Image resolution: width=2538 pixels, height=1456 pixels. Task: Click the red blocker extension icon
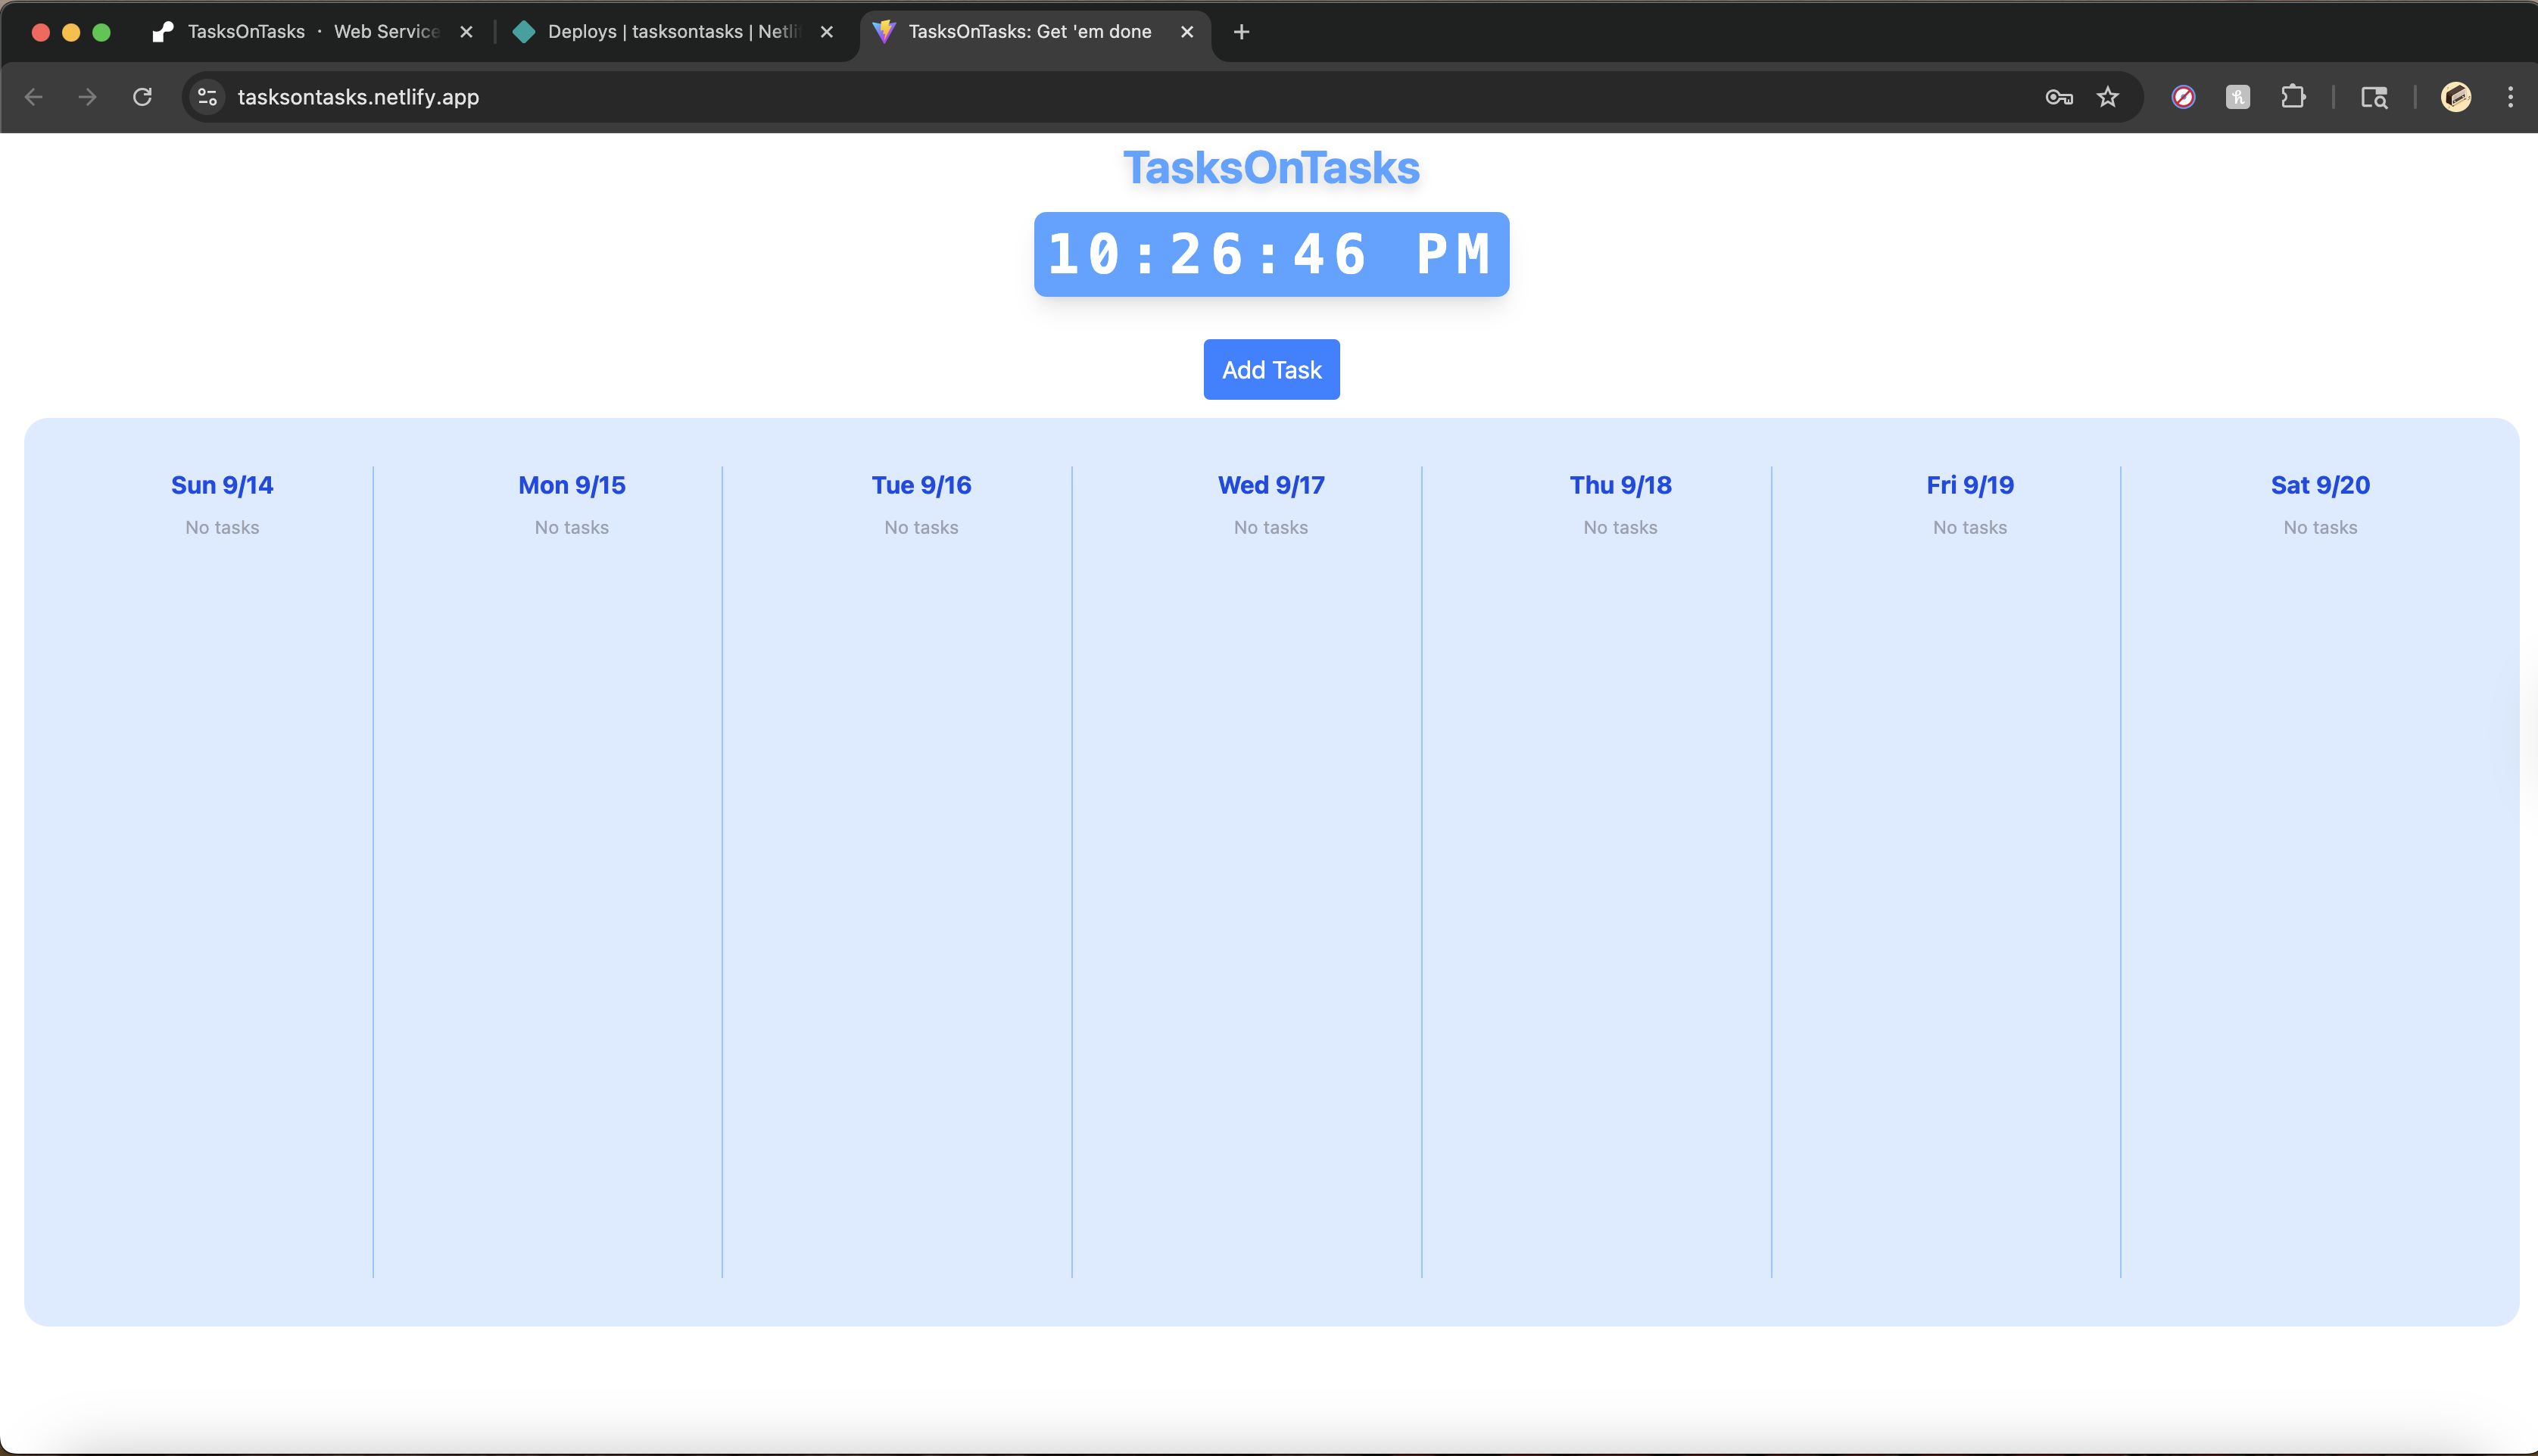click(2183, 97)
